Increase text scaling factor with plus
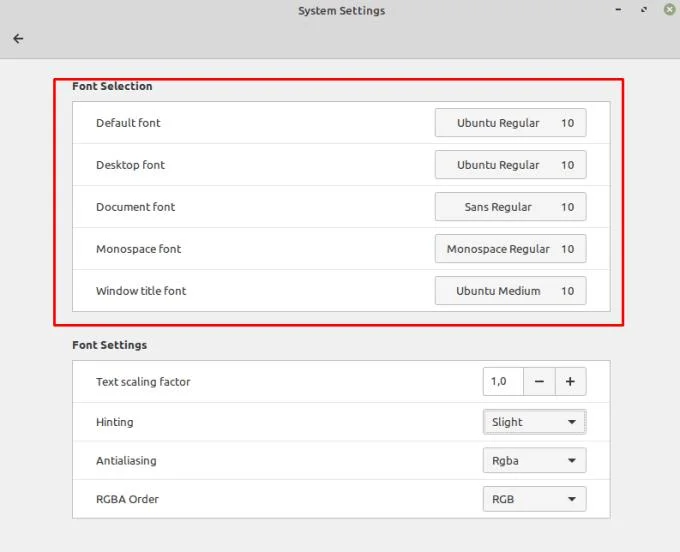The width and height of the screenshot is (680, 552). pyautogui.click(x=570, y=382)
